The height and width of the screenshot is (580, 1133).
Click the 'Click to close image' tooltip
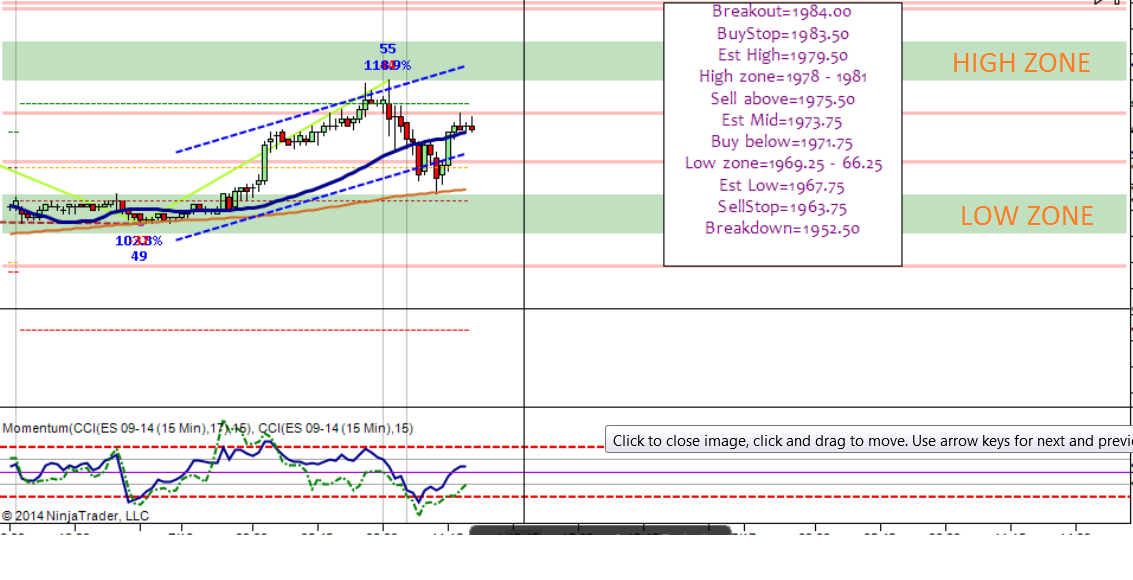pyautogui.click(x=869, y=441)
